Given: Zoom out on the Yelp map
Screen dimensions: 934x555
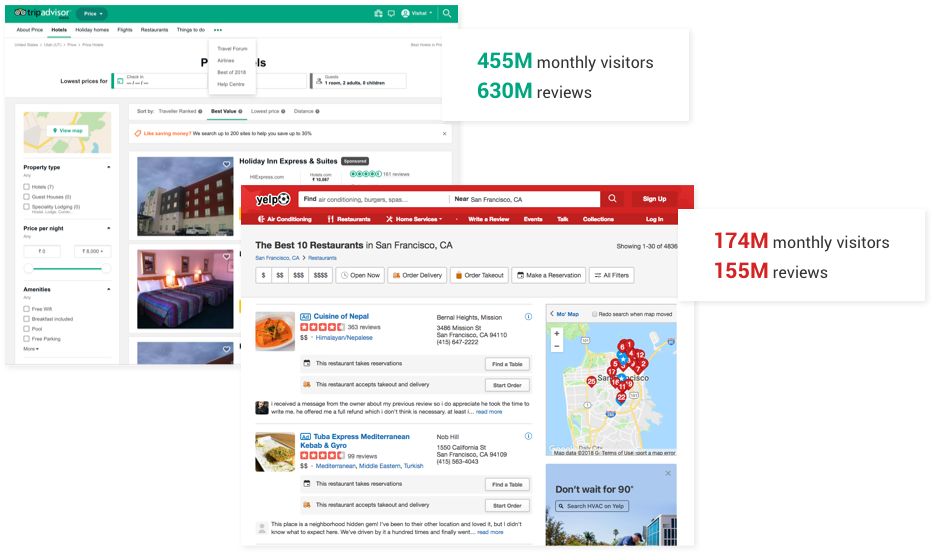Looking at the screenshot, I should pyautogui.click(x=556, y=346).
